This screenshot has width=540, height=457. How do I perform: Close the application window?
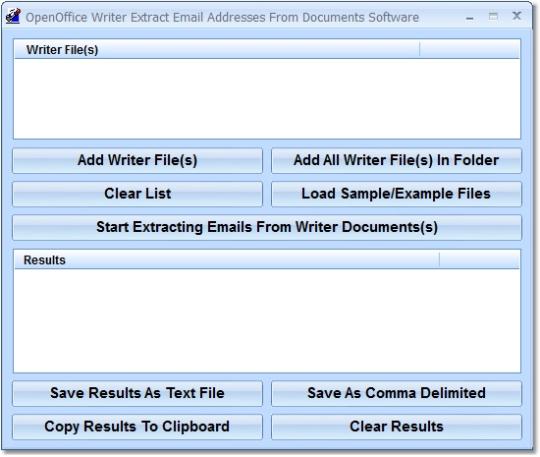(517, 15)
